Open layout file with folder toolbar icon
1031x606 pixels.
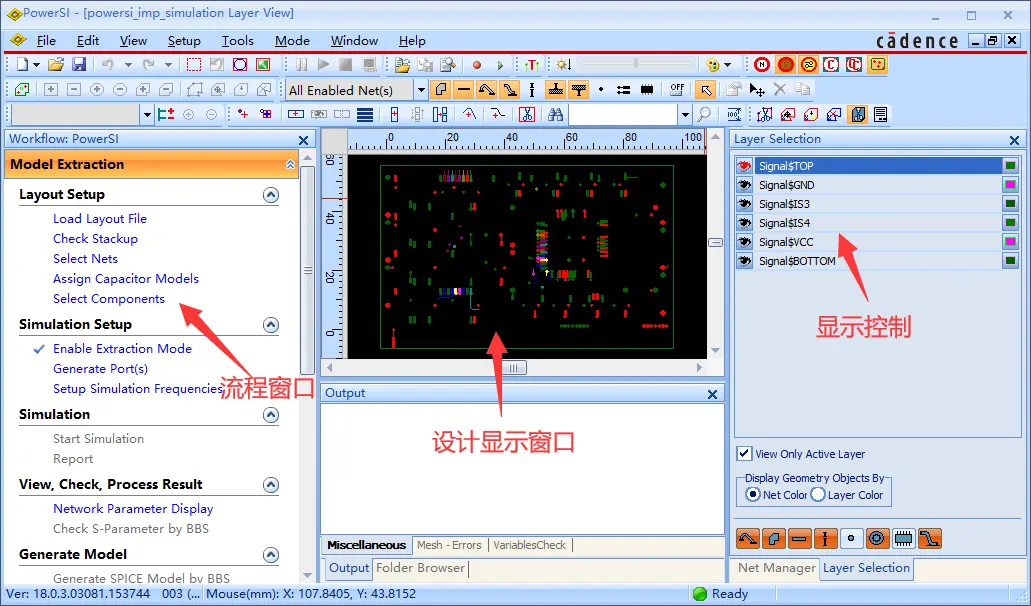pyautogui.click(x=56, y=64)
